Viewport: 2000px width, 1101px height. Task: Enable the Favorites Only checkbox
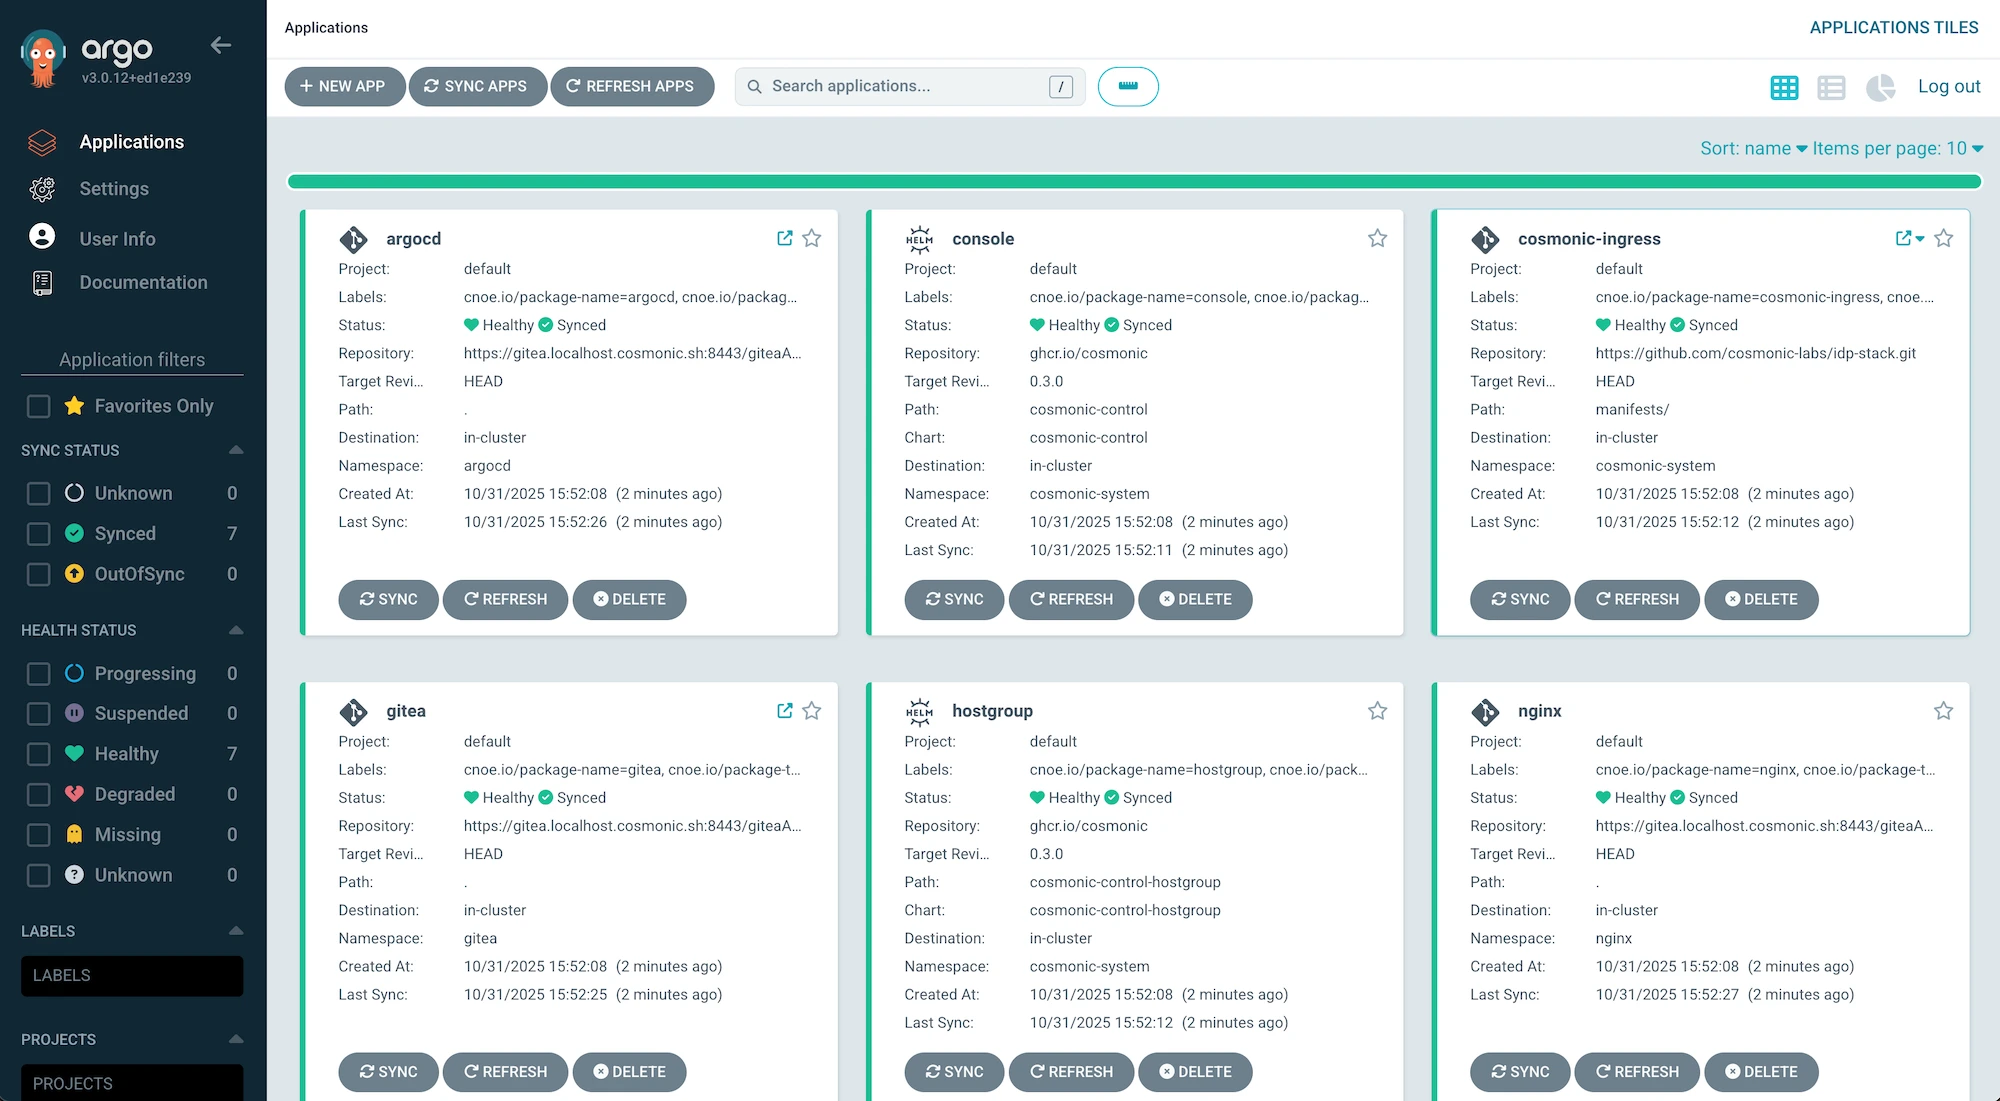38,406
